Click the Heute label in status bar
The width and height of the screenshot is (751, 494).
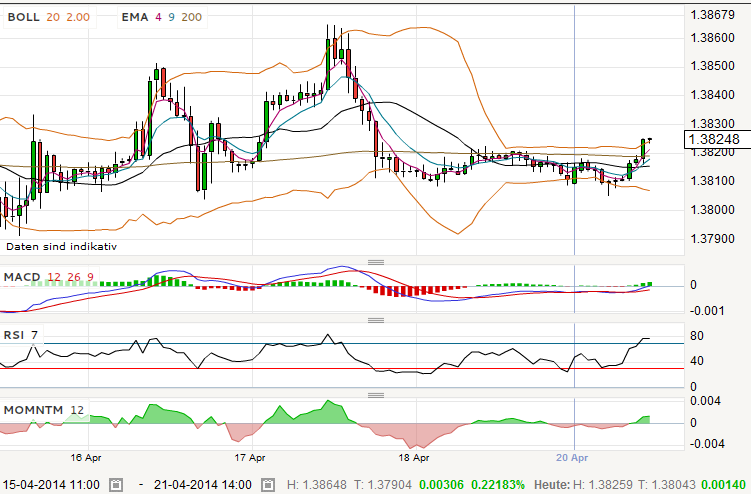coord(552,485)
